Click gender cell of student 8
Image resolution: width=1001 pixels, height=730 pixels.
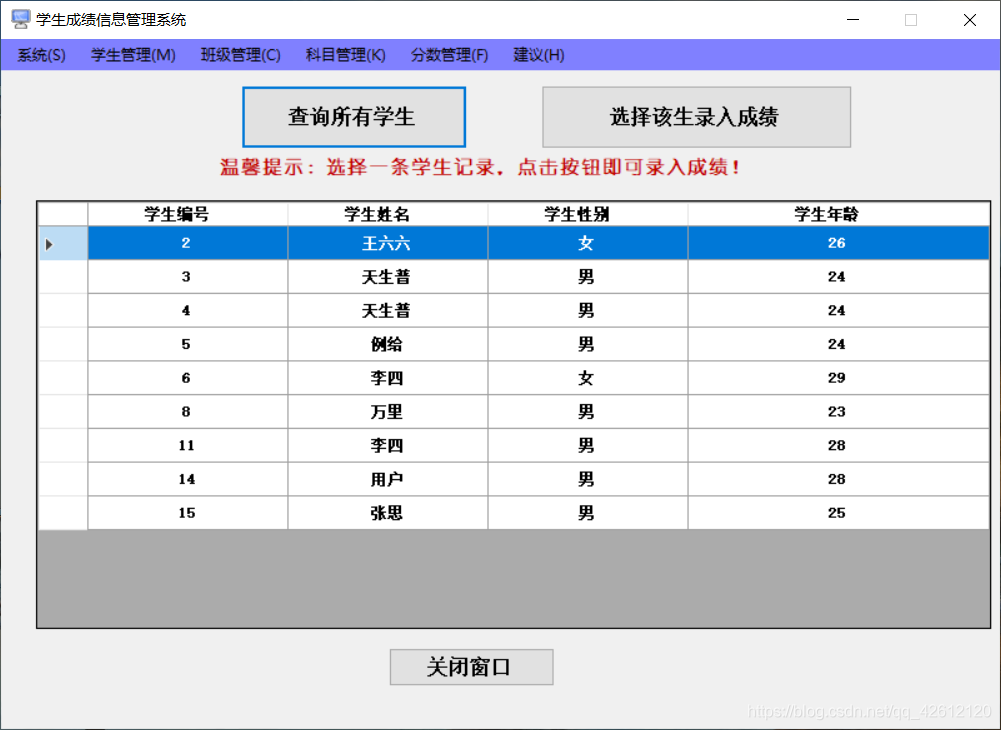pos(588,412)
